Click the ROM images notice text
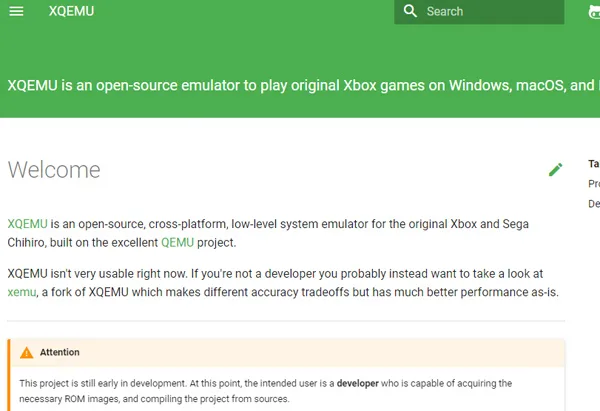This screenshot has height=411, width=600. point(266,391)
